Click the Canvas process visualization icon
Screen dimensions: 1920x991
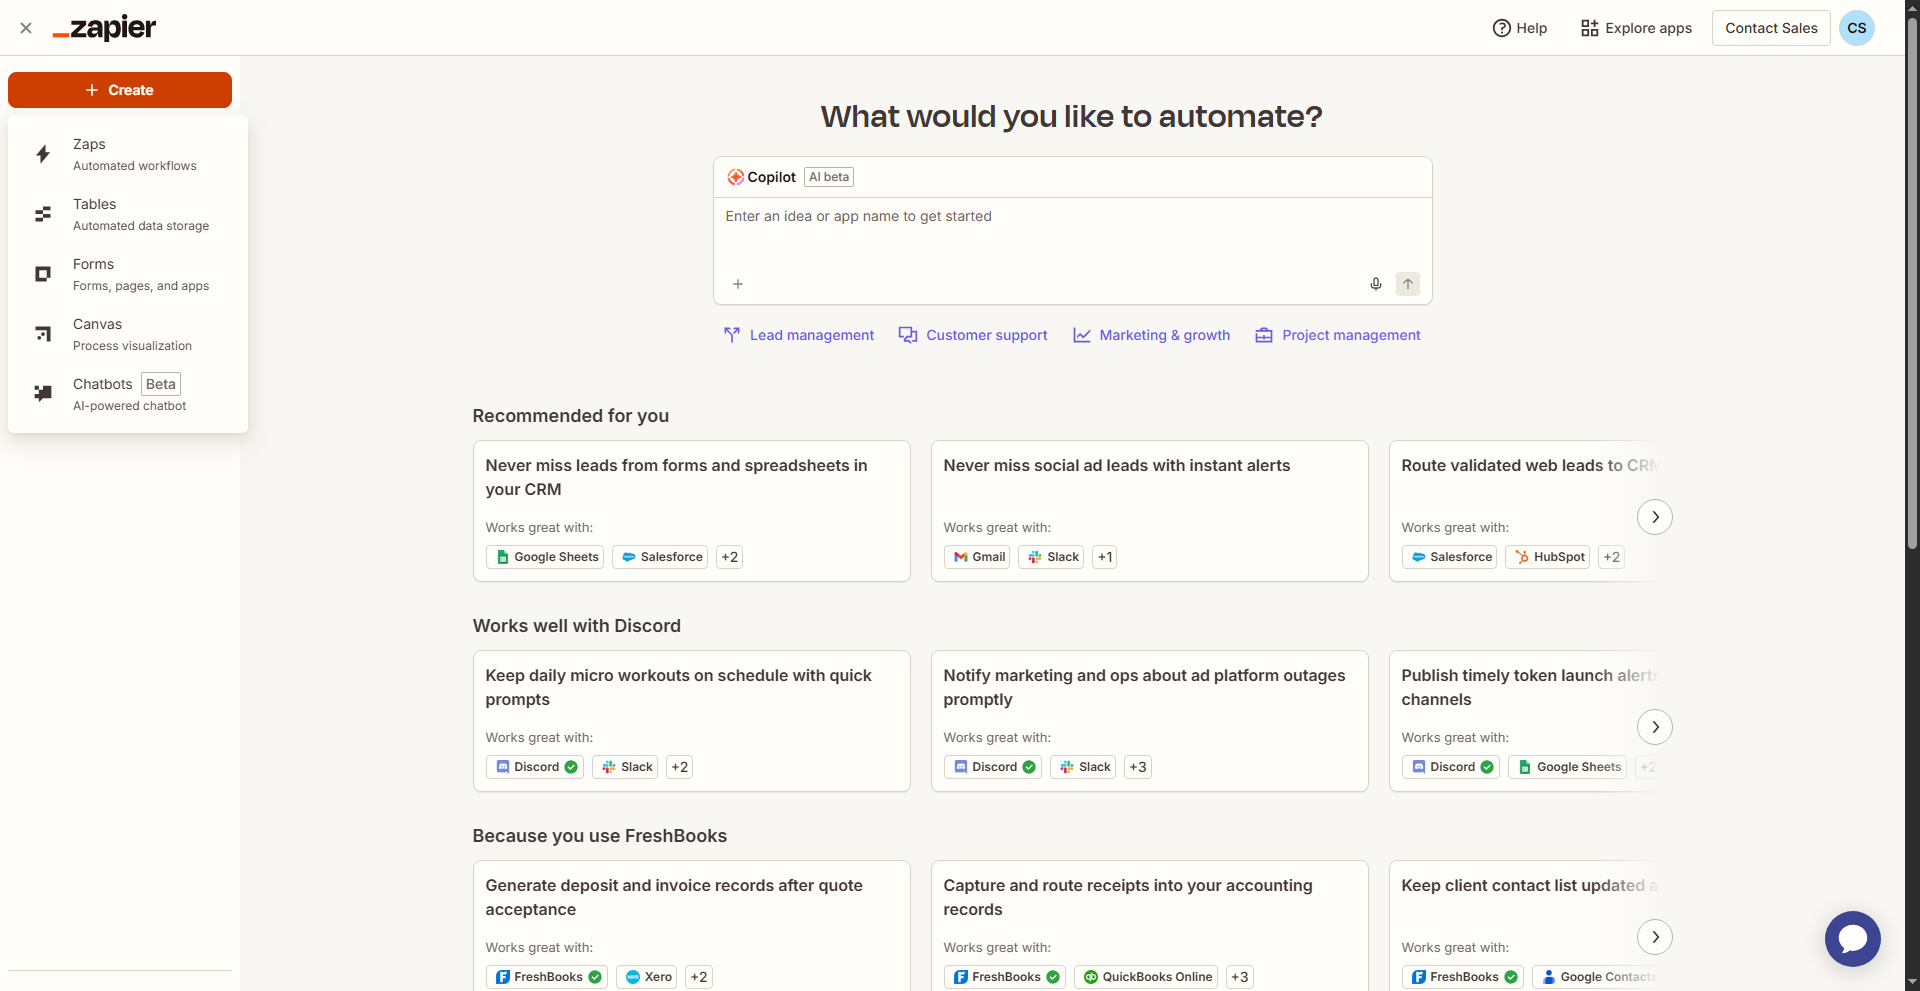pyautogui.click(x=43, y=334)
